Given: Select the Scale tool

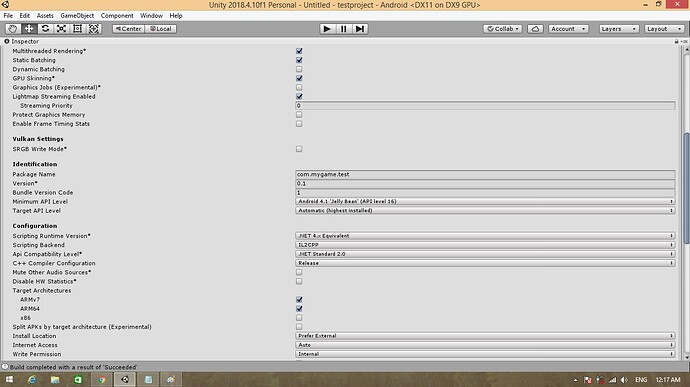Looking at the screenshot, I should click(x=62, y=29).
